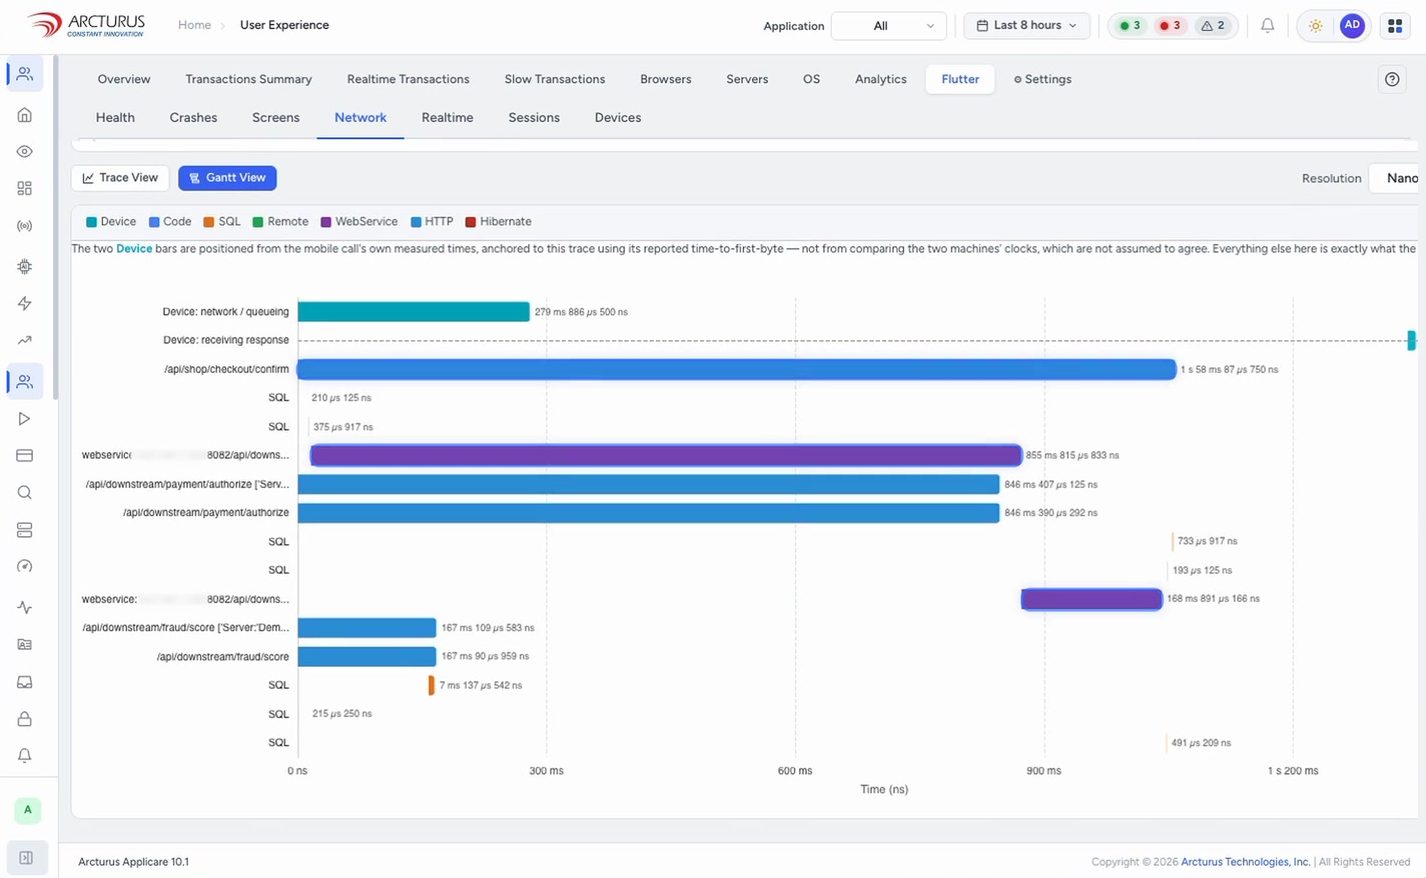Click the /api/shop/checkout/confirm blue bar
Viewport: 1426px width, 878px height.
tap(737, 370)
